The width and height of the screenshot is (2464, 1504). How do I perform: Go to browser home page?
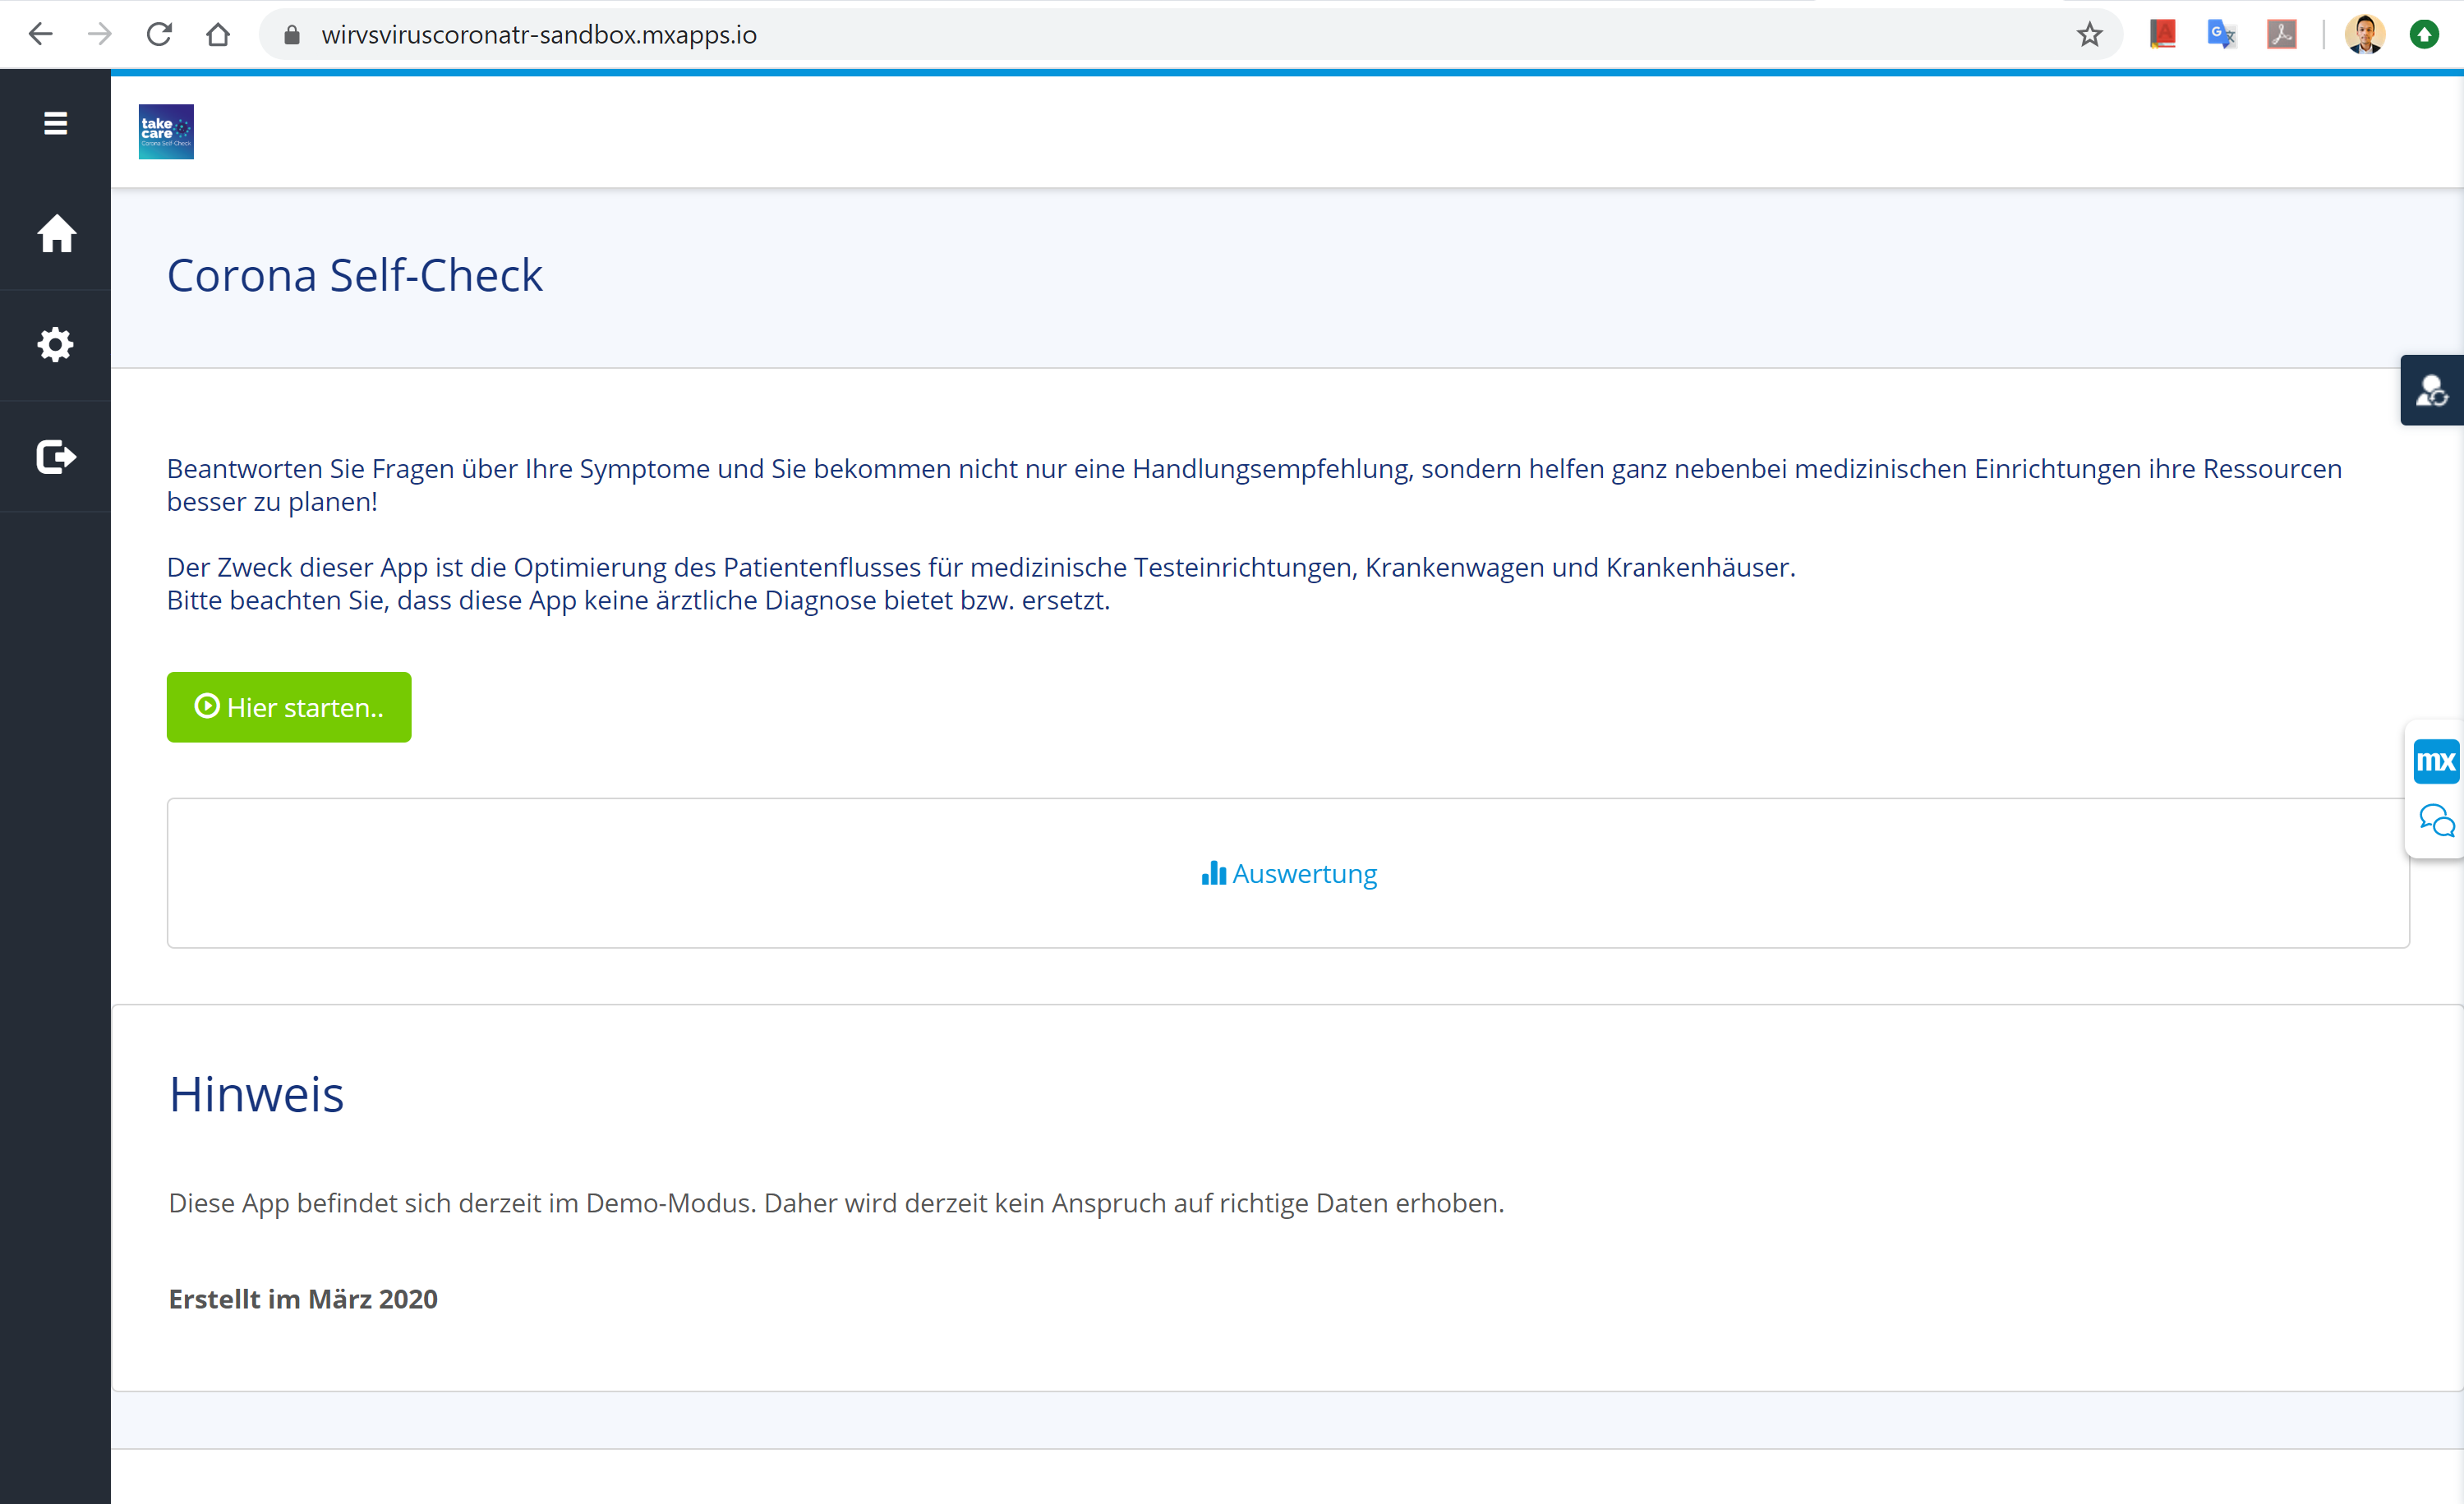(x=218, y=35)
